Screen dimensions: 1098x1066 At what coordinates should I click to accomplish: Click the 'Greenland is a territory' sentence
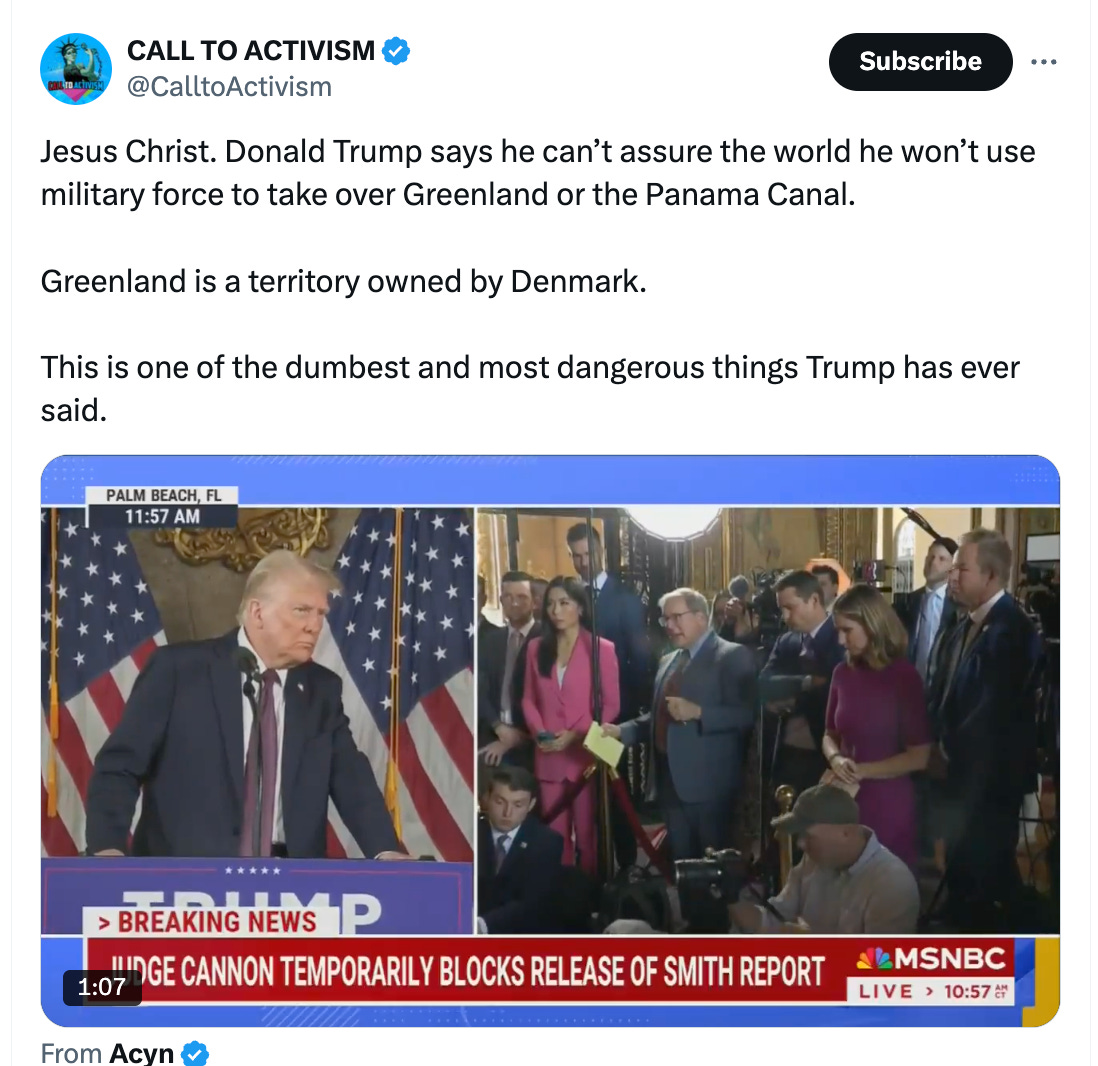point(343,282)
